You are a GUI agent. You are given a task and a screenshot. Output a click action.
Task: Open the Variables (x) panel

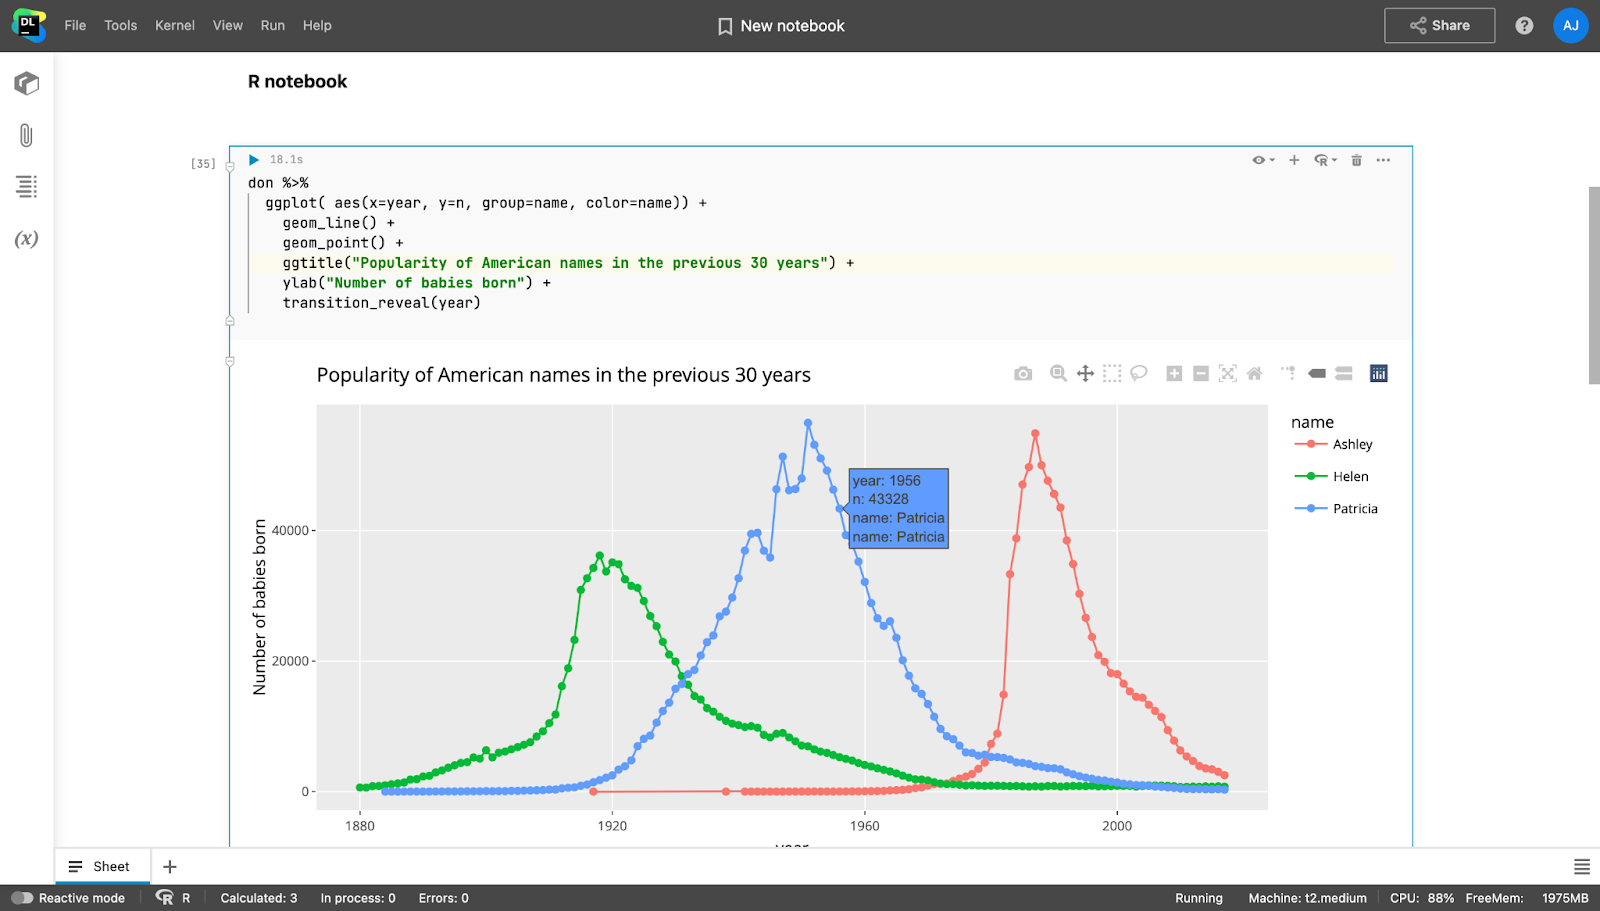[27, 239]
